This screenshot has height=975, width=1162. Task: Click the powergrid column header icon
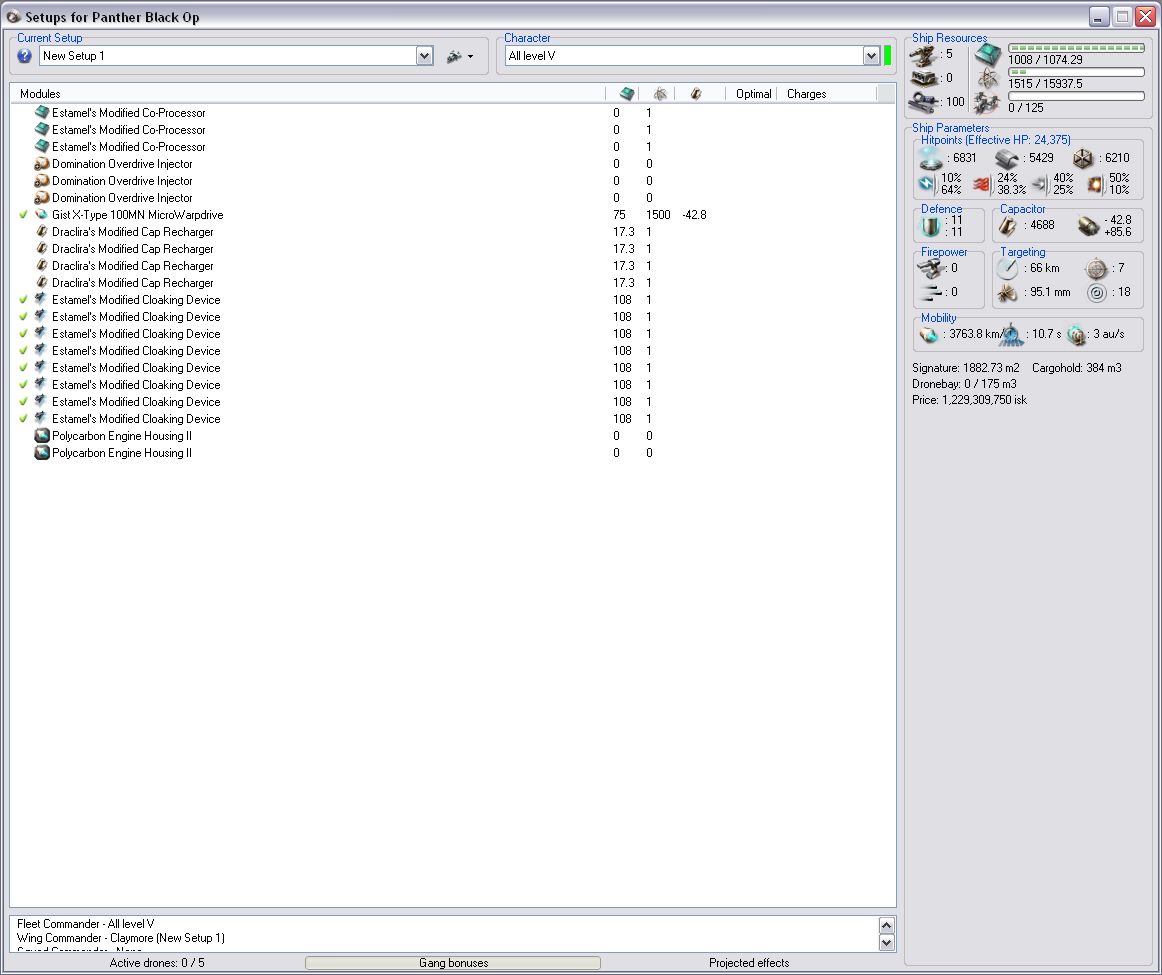click(x=660, y=93)
